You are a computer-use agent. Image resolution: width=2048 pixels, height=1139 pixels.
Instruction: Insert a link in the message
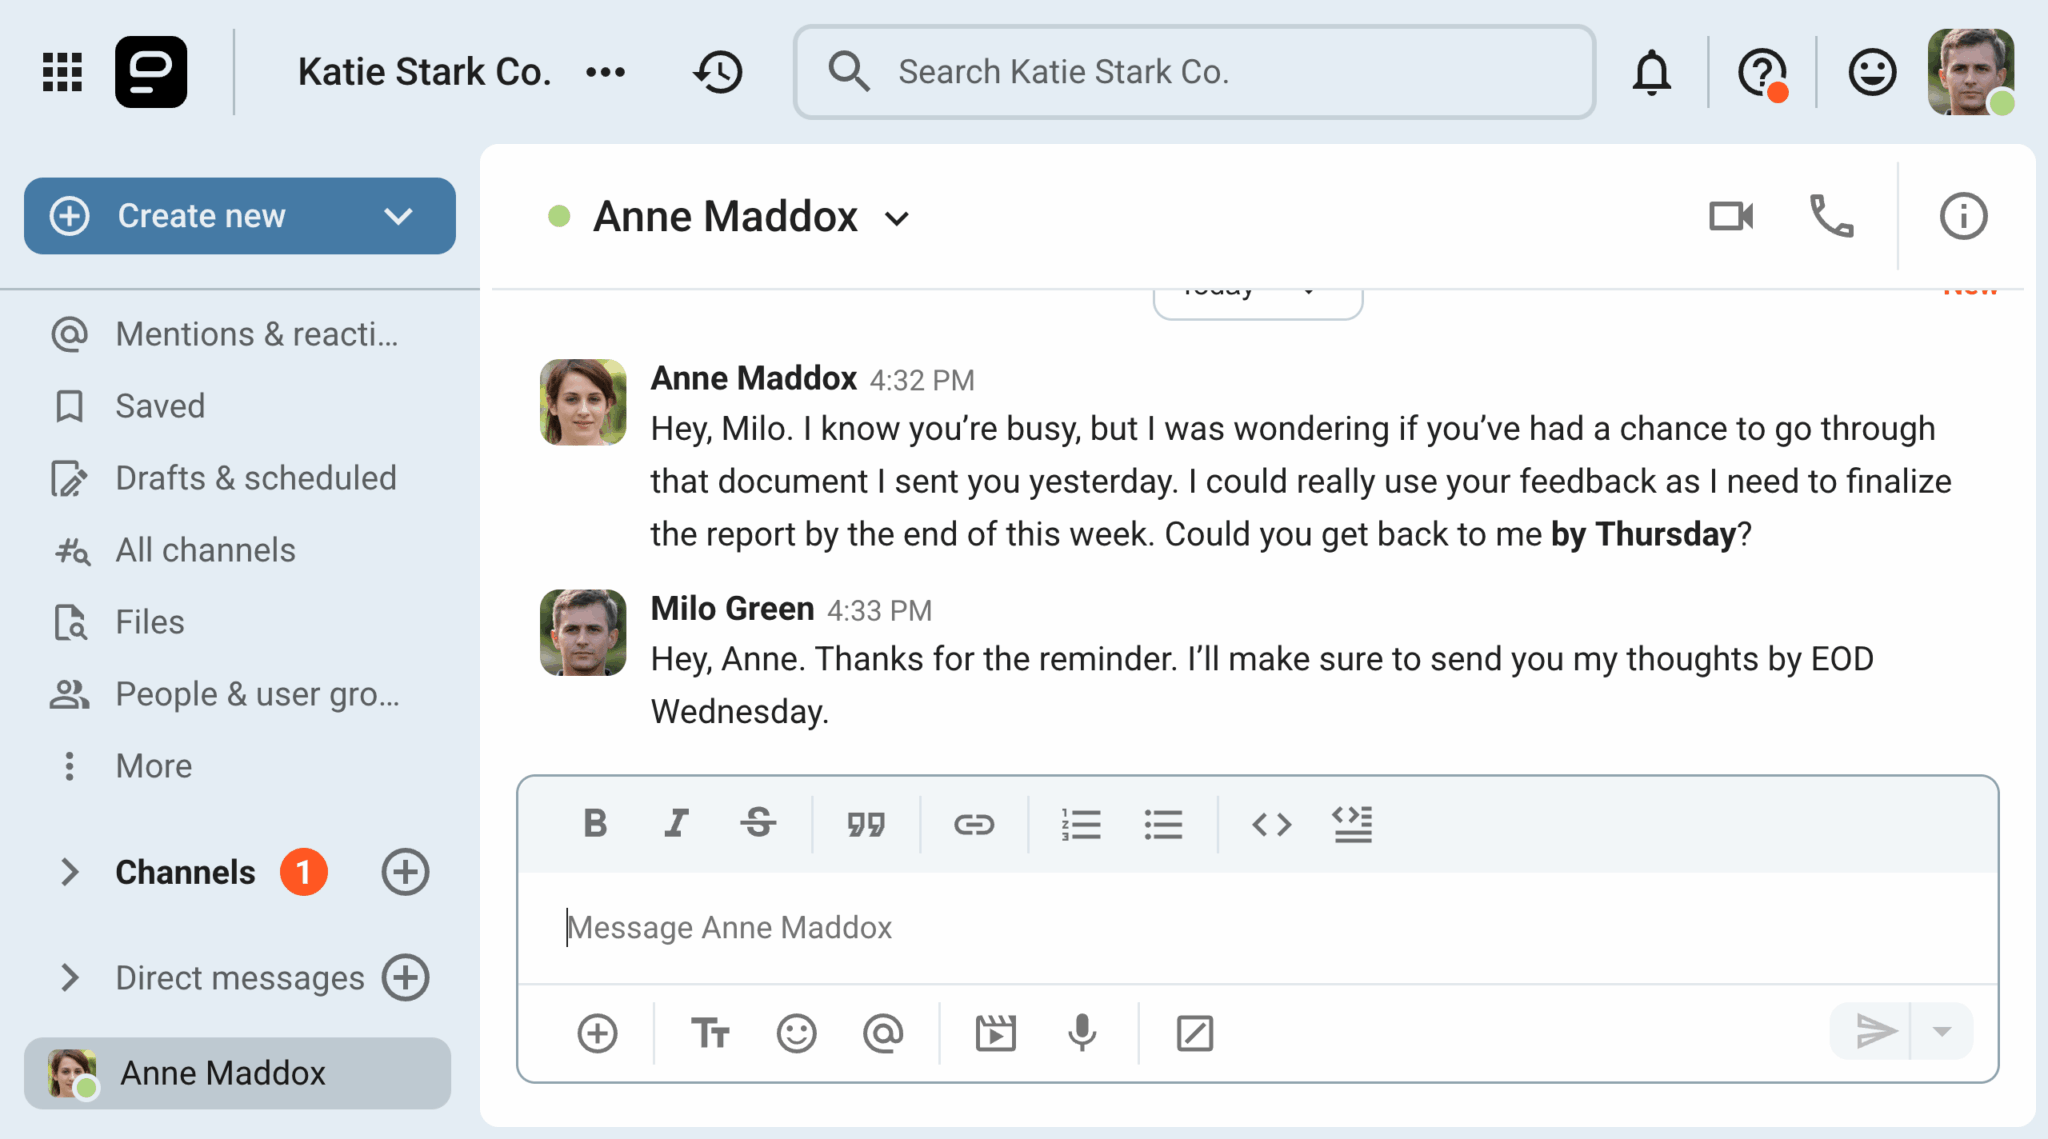click(973, 824)
